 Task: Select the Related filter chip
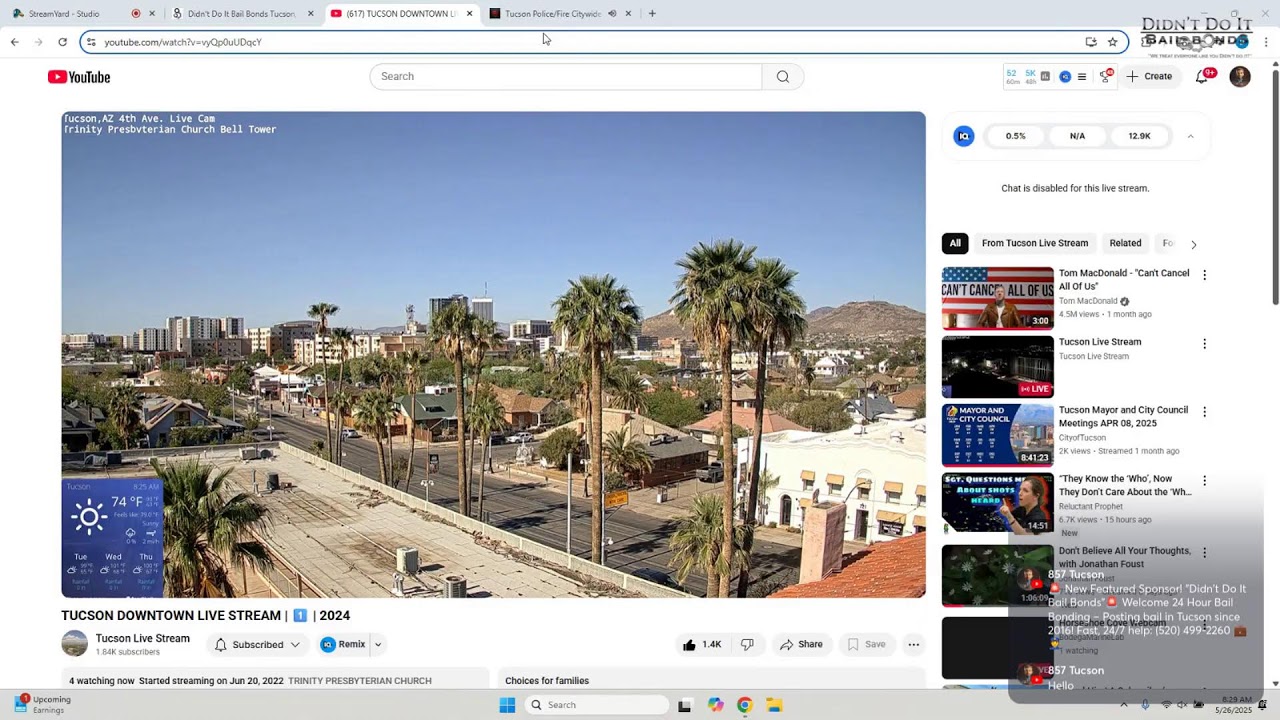(1125, 243)
